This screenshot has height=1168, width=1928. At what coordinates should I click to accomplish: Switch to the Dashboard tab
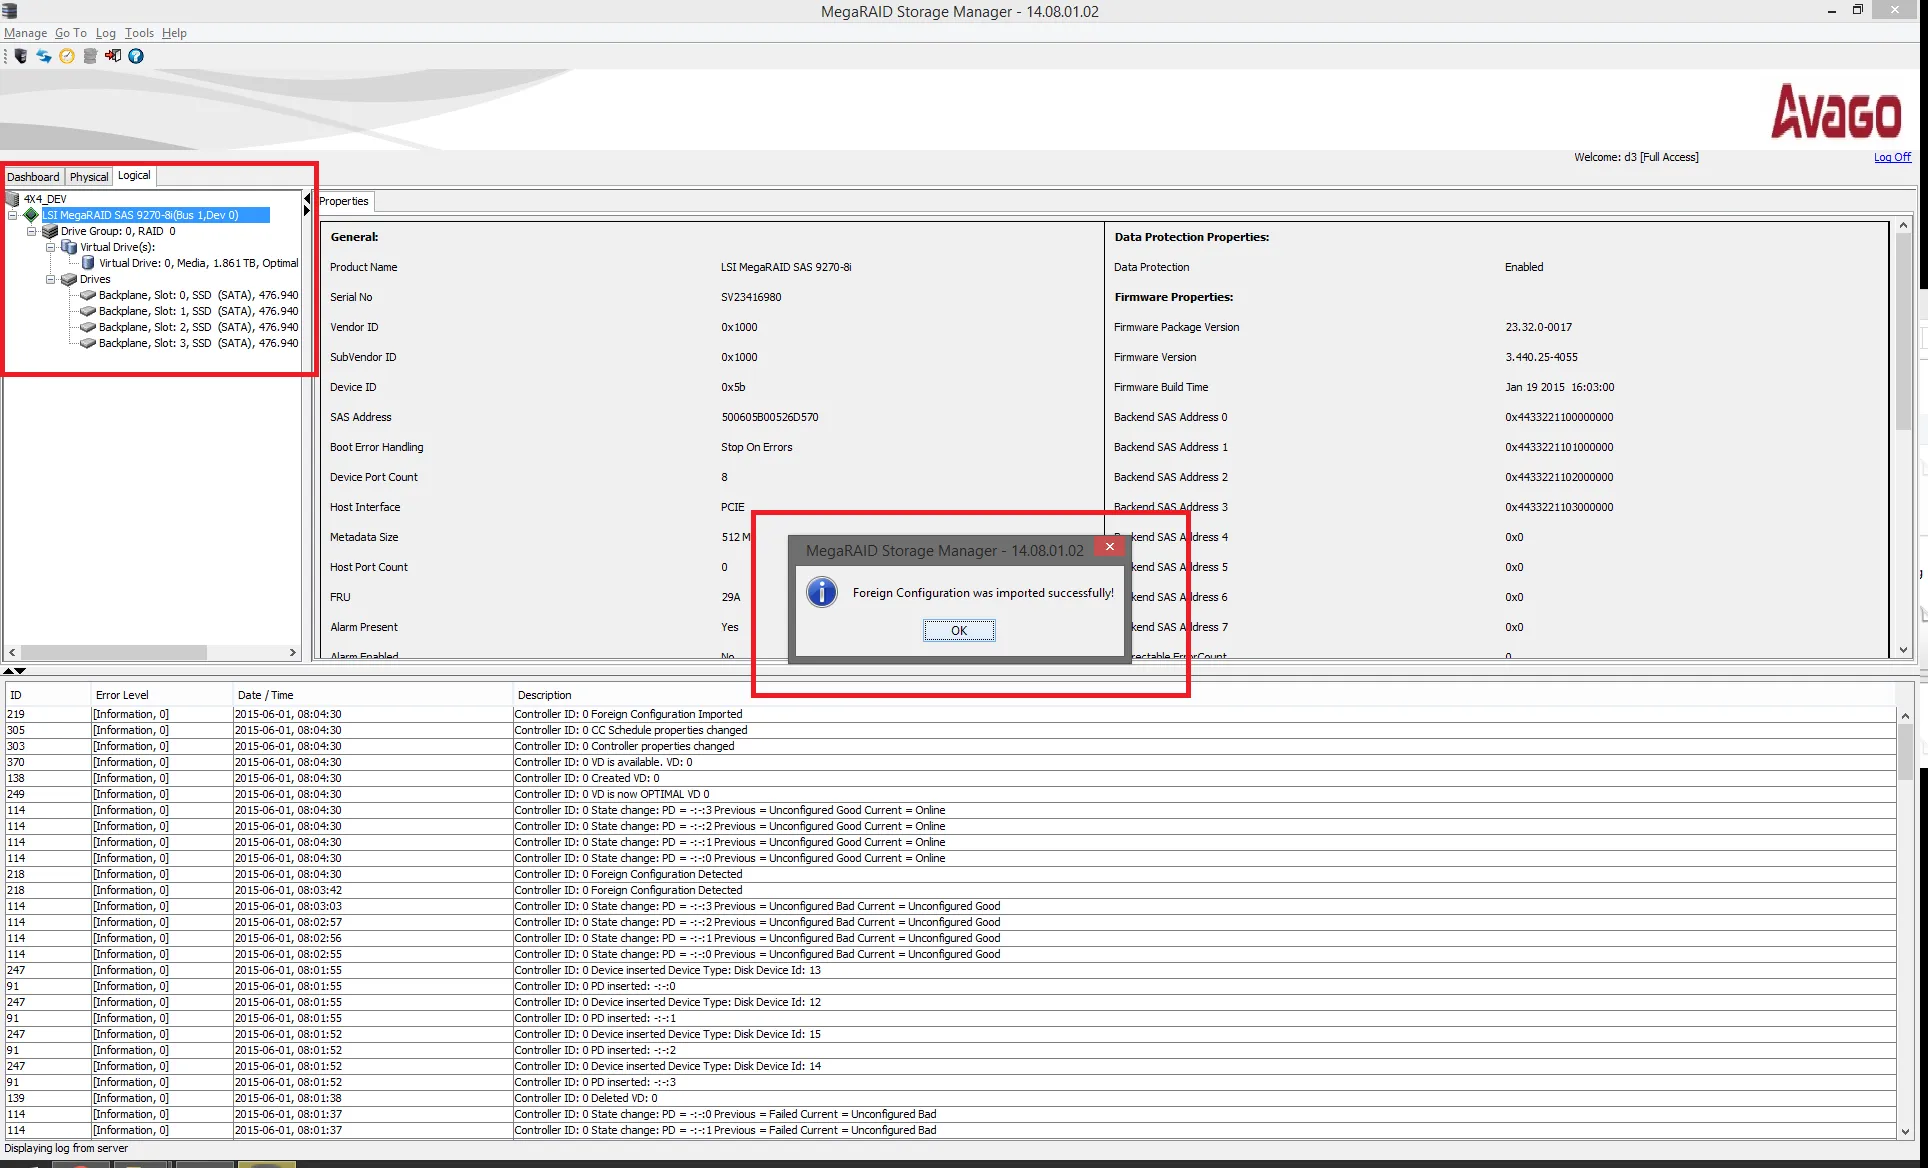point(33,176)
